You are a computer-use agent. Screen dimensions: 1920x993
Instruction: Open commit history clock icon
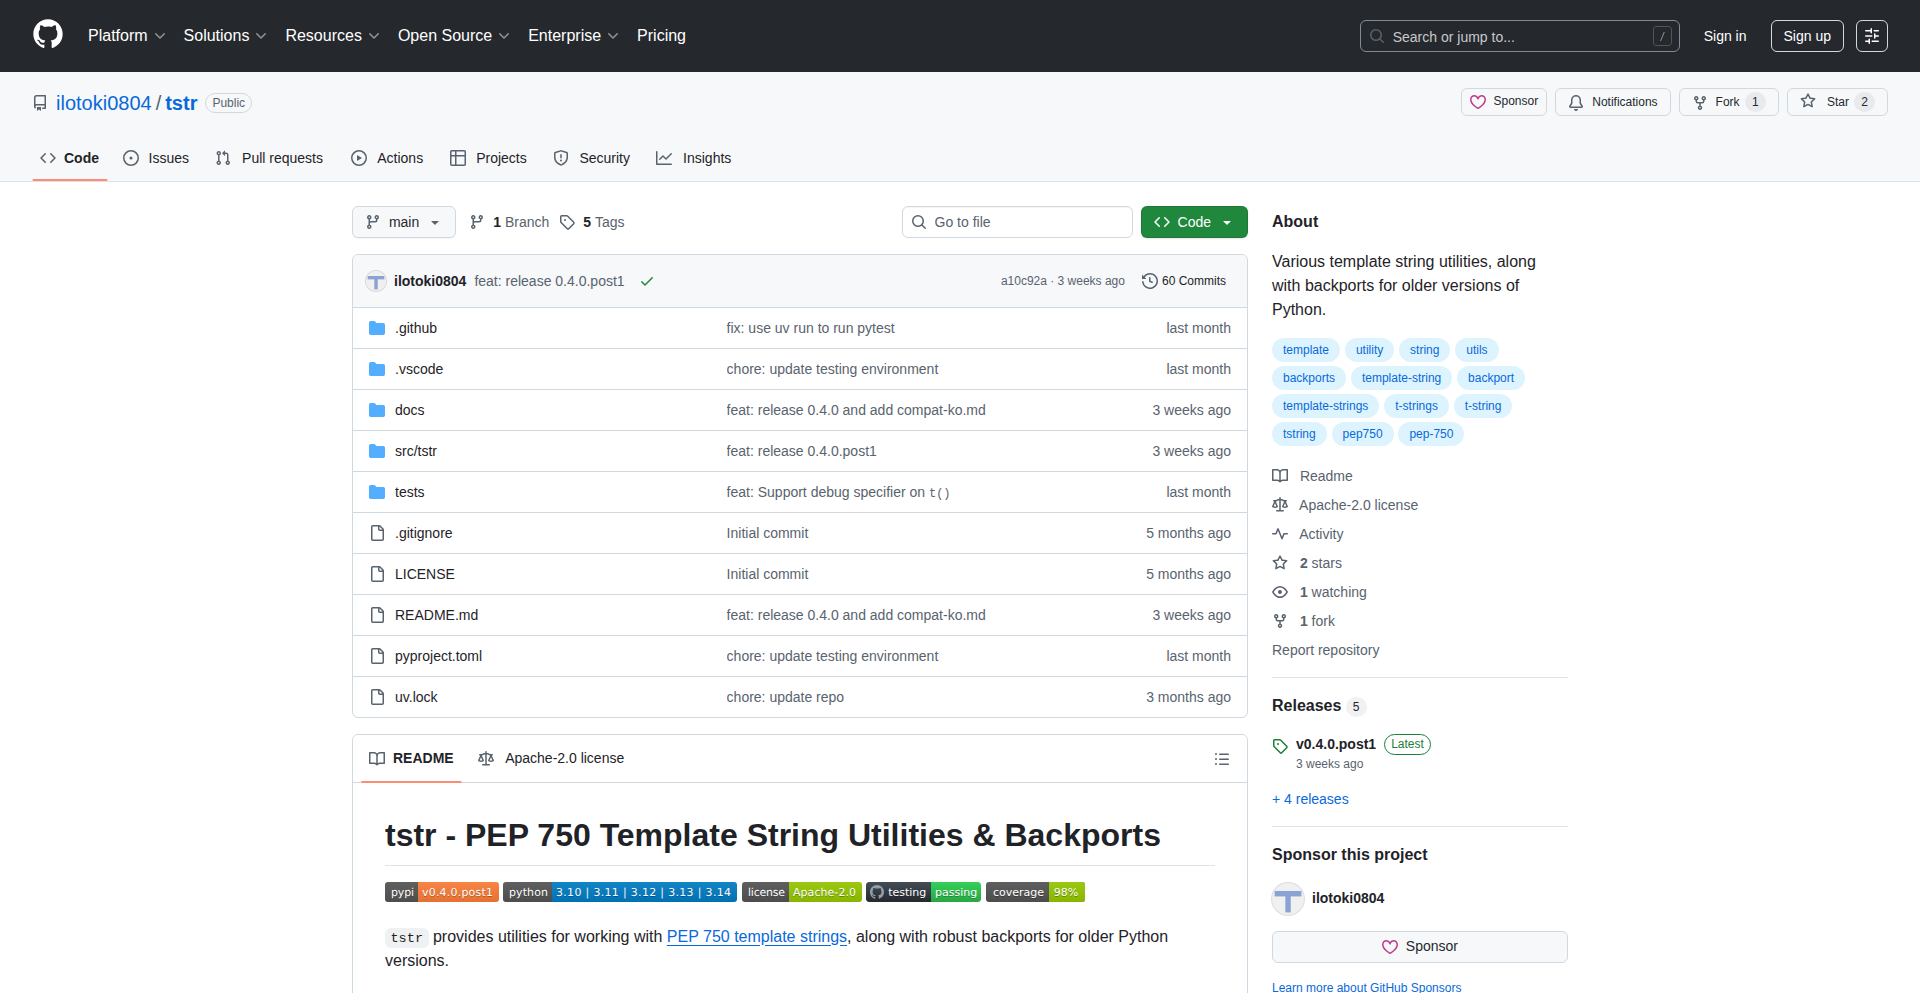[x=1150, y=281]
